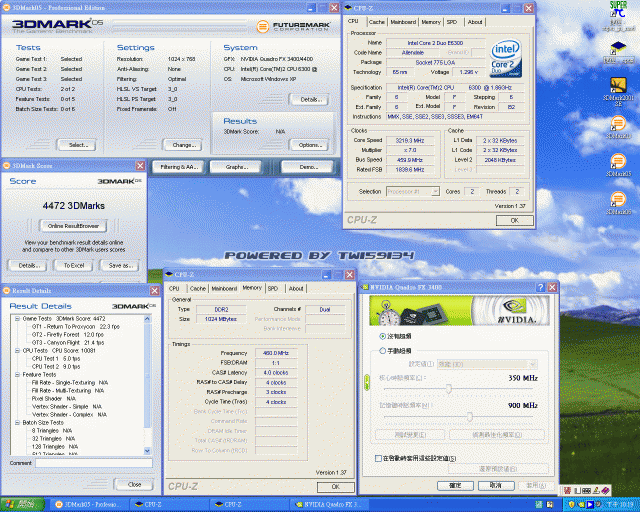
Task: Click the 350 MHz core clock slider
Action: pyautogui.click(x=449, y=388)
